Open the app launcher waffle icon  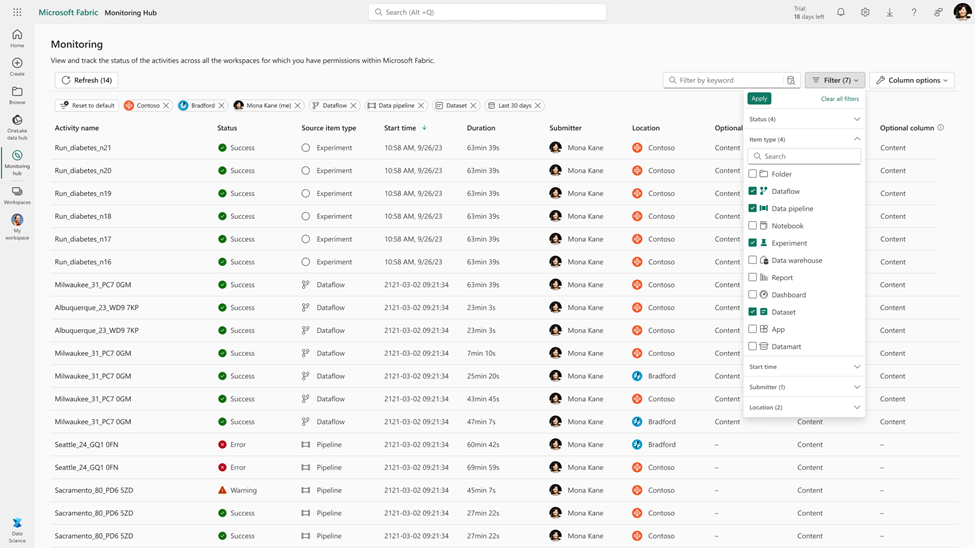point(17,12)
